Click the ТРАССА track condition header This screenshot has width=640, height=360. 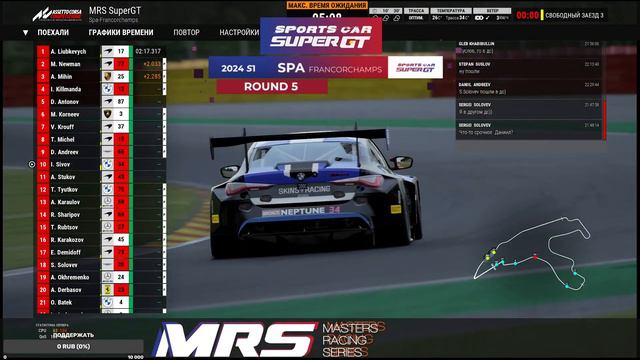[416, 11]
